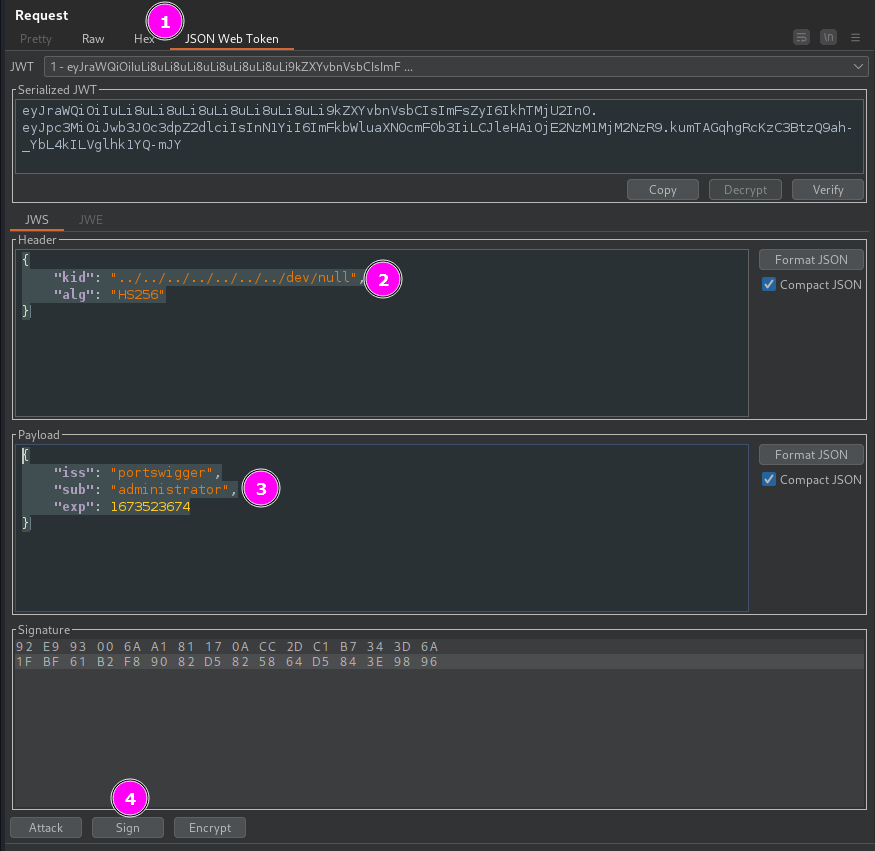Expand the JWT selection dropdown
Screen dimensions: 875x851
(456, 67)
